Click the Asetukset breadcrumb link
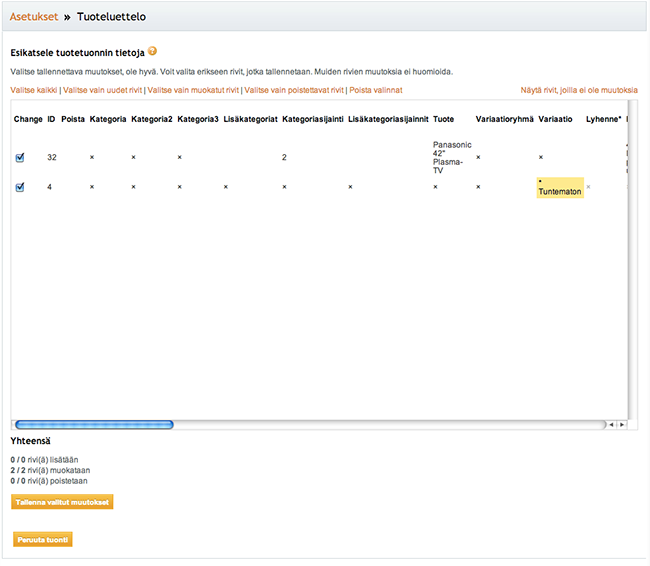The image size is (650, 566). coord(35,16)
